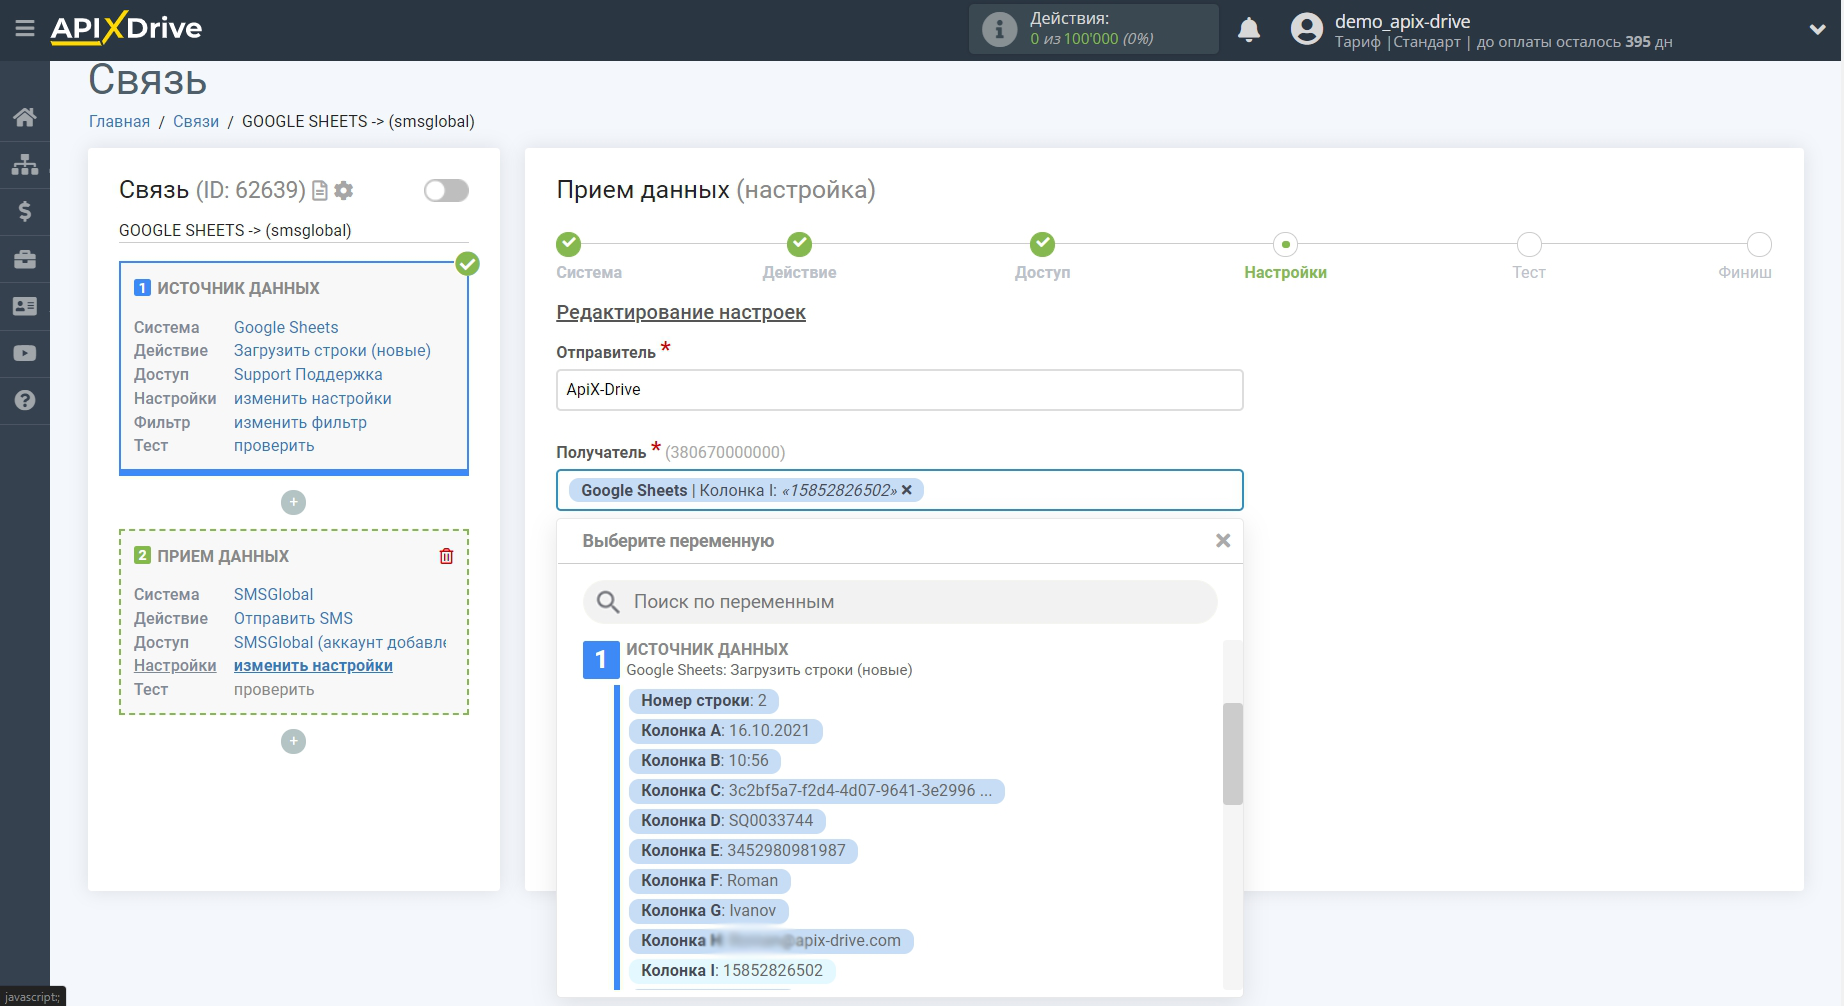Select variable Колонка H email
Viewport: 1844px width, 1006px height.
[771, 941]
